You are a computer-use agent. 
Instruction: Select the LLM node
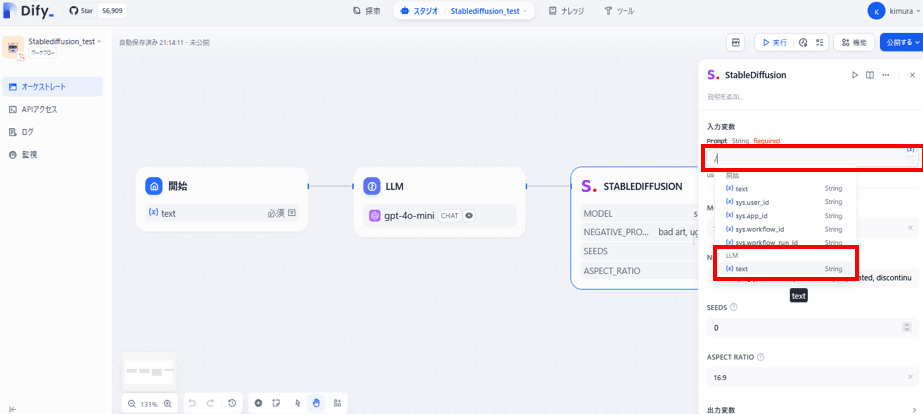(x=439, y=202)
